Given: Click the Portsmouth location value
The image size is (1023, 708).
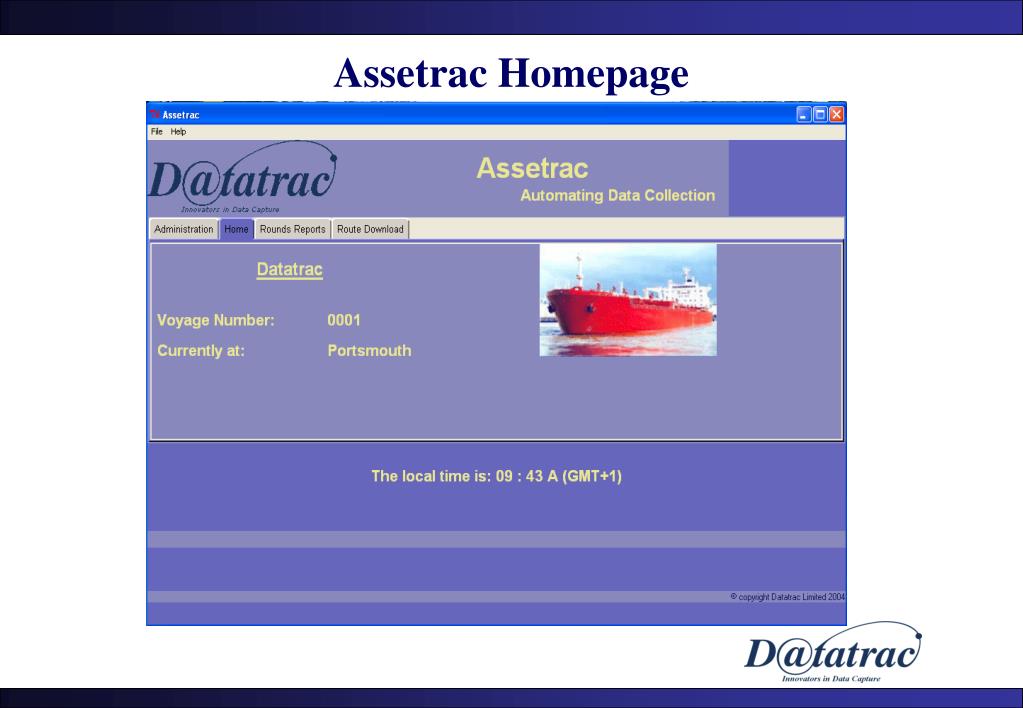Looking at the screenshot, I should tap(369, 350).
